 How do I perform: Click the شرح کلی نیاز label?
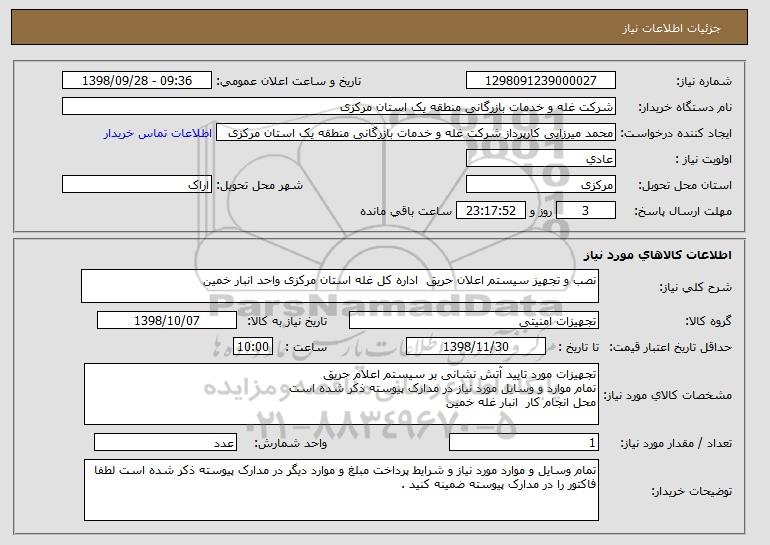695,287
